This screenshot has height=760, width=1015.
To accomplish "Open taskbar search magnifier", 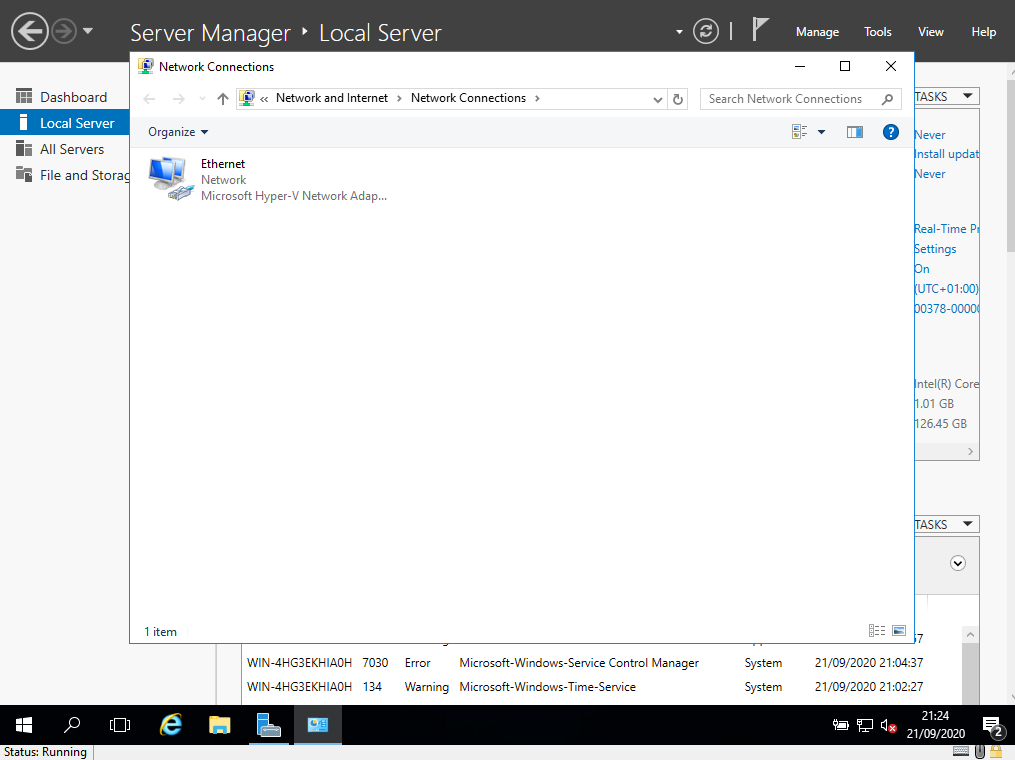I will 72,725.
